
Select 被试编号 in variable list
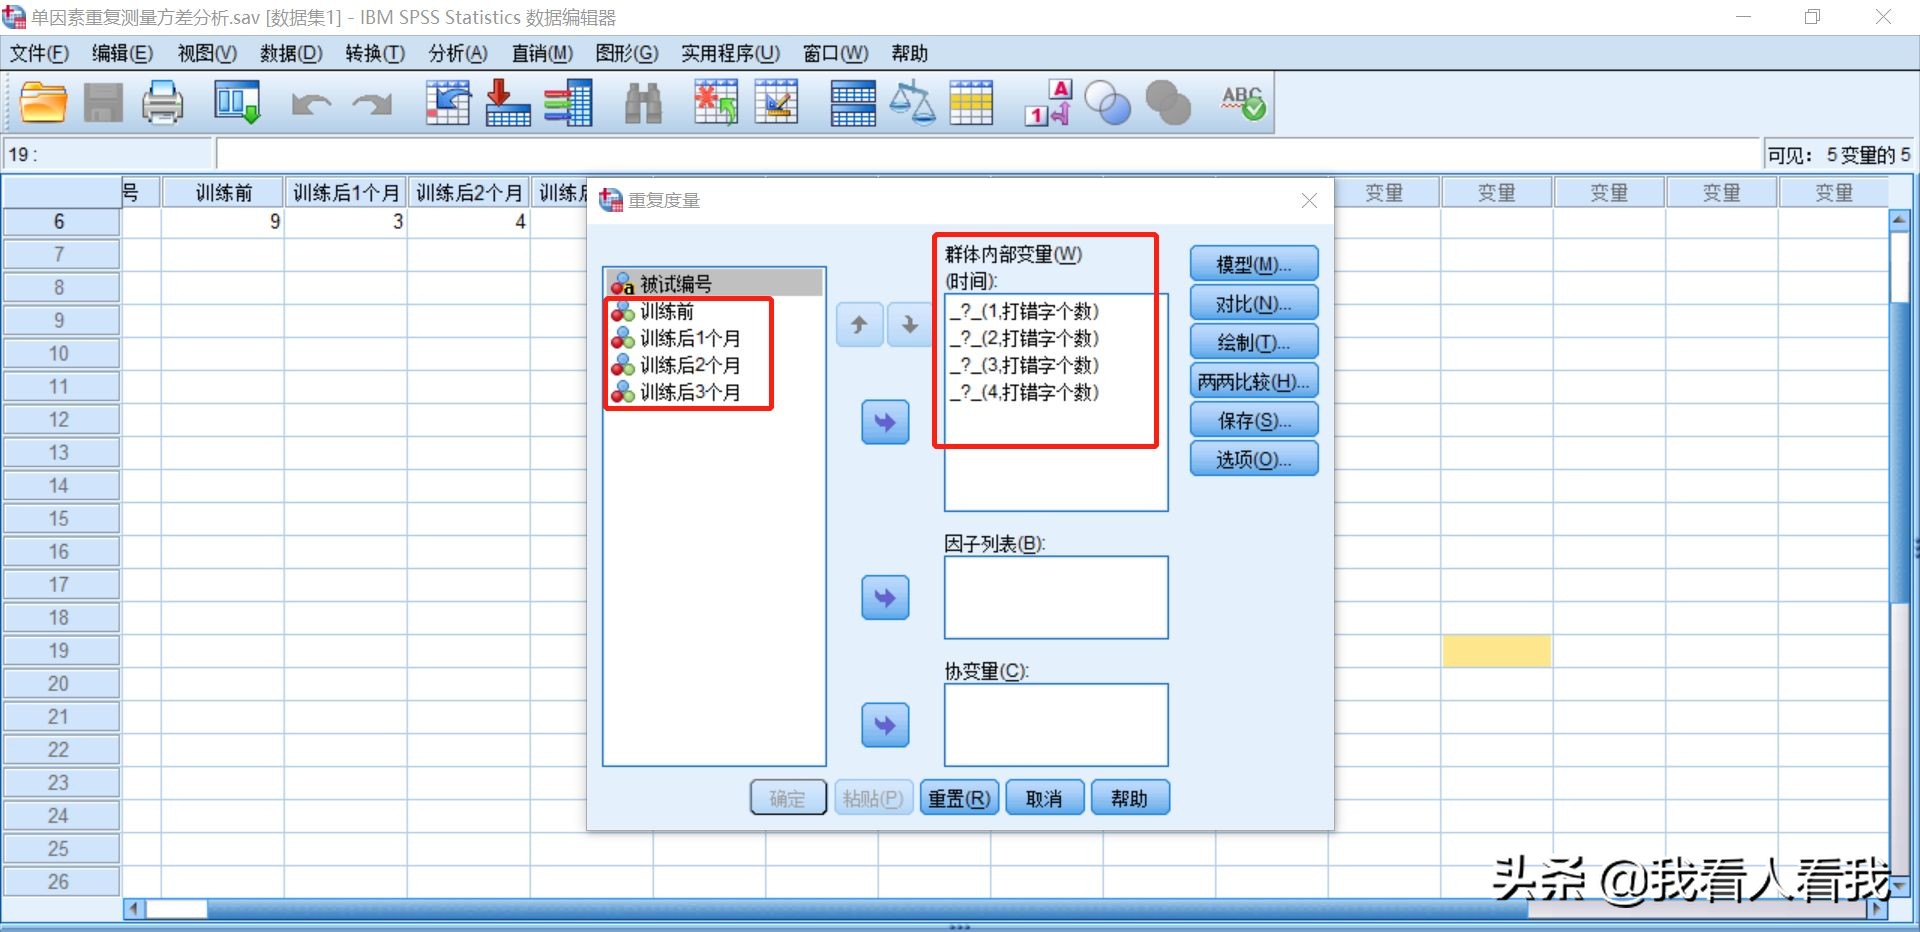pyautogui.click(x=714, y=284)
